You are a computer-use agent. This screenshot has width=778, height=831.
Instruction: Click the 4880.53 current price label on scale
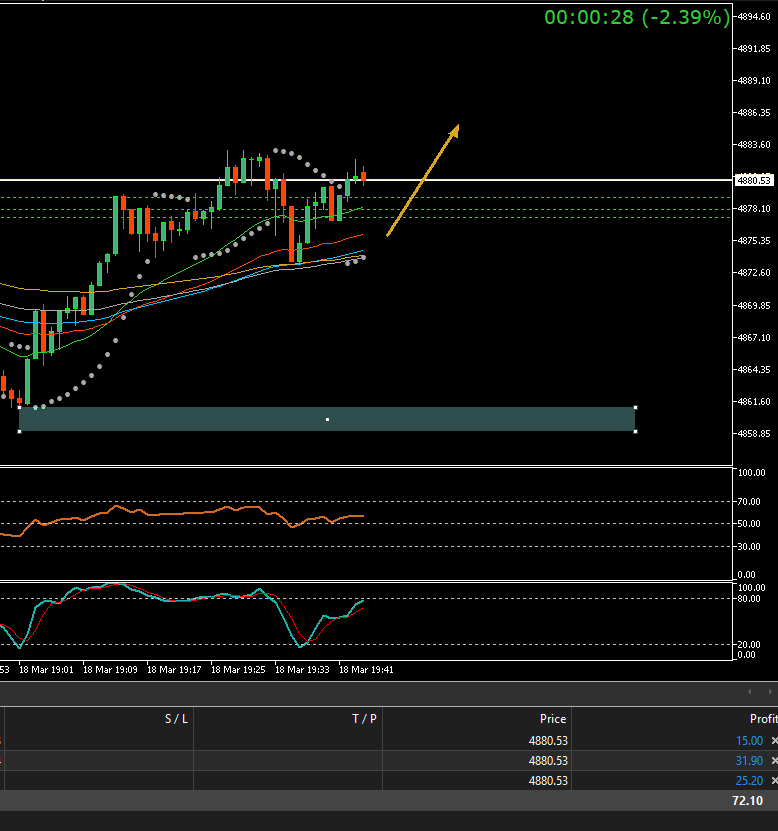click(753, 180)
